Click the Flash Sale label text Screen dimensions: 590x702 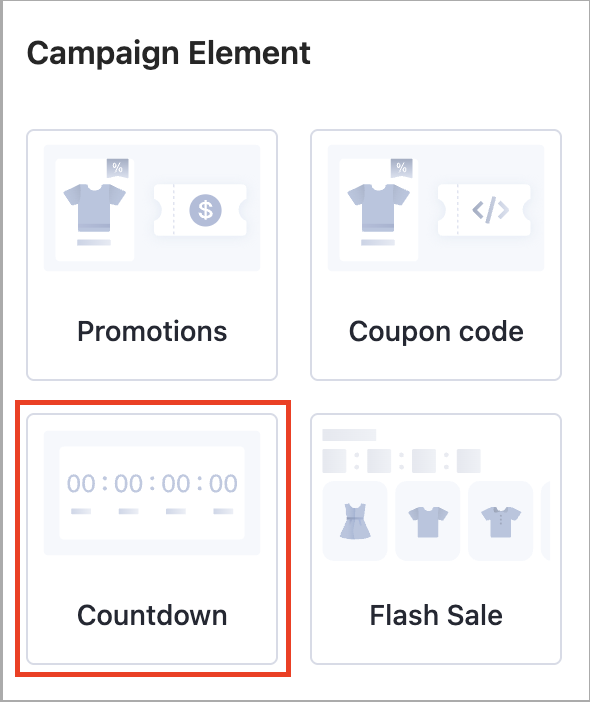(436, 615)
